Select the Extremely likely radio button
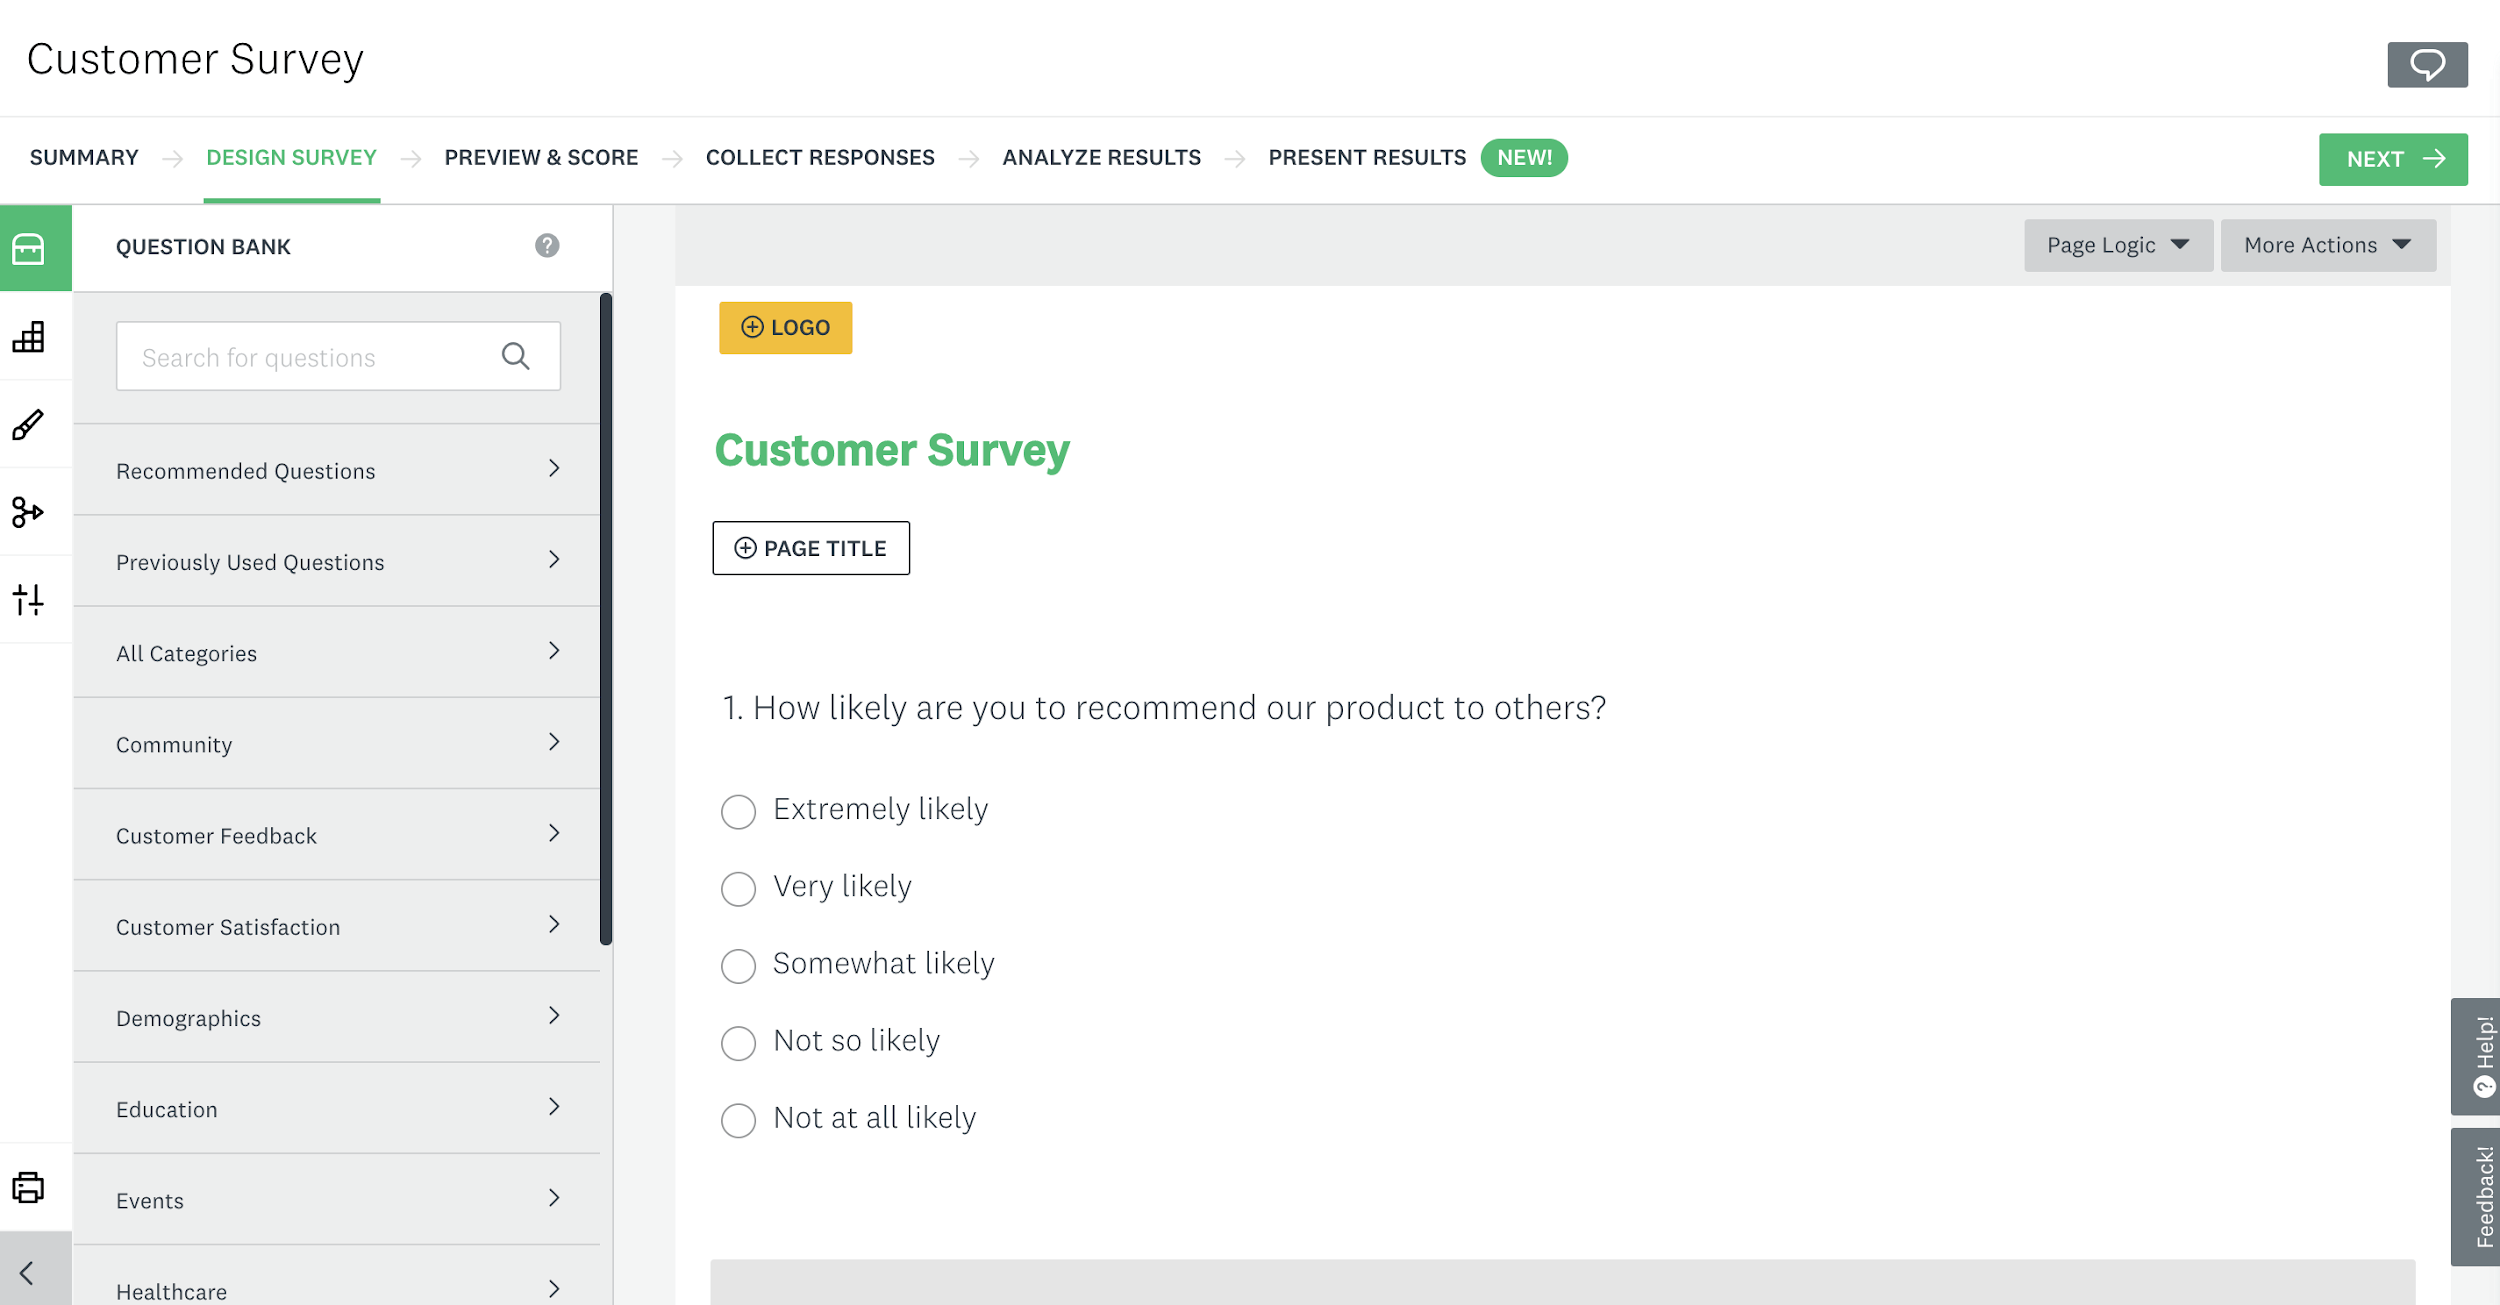Viewport: 2500px width, 1305px height. tap(741, 810)
